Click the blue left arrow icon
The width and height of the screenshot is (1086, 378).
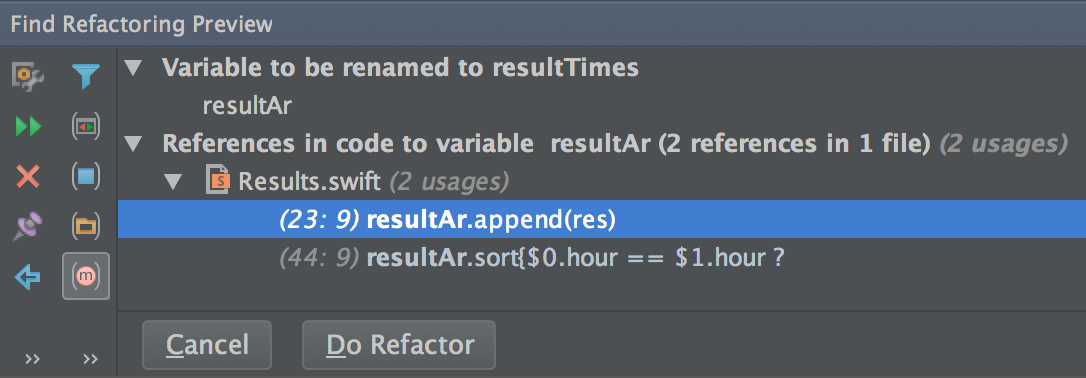click(28, 277)
